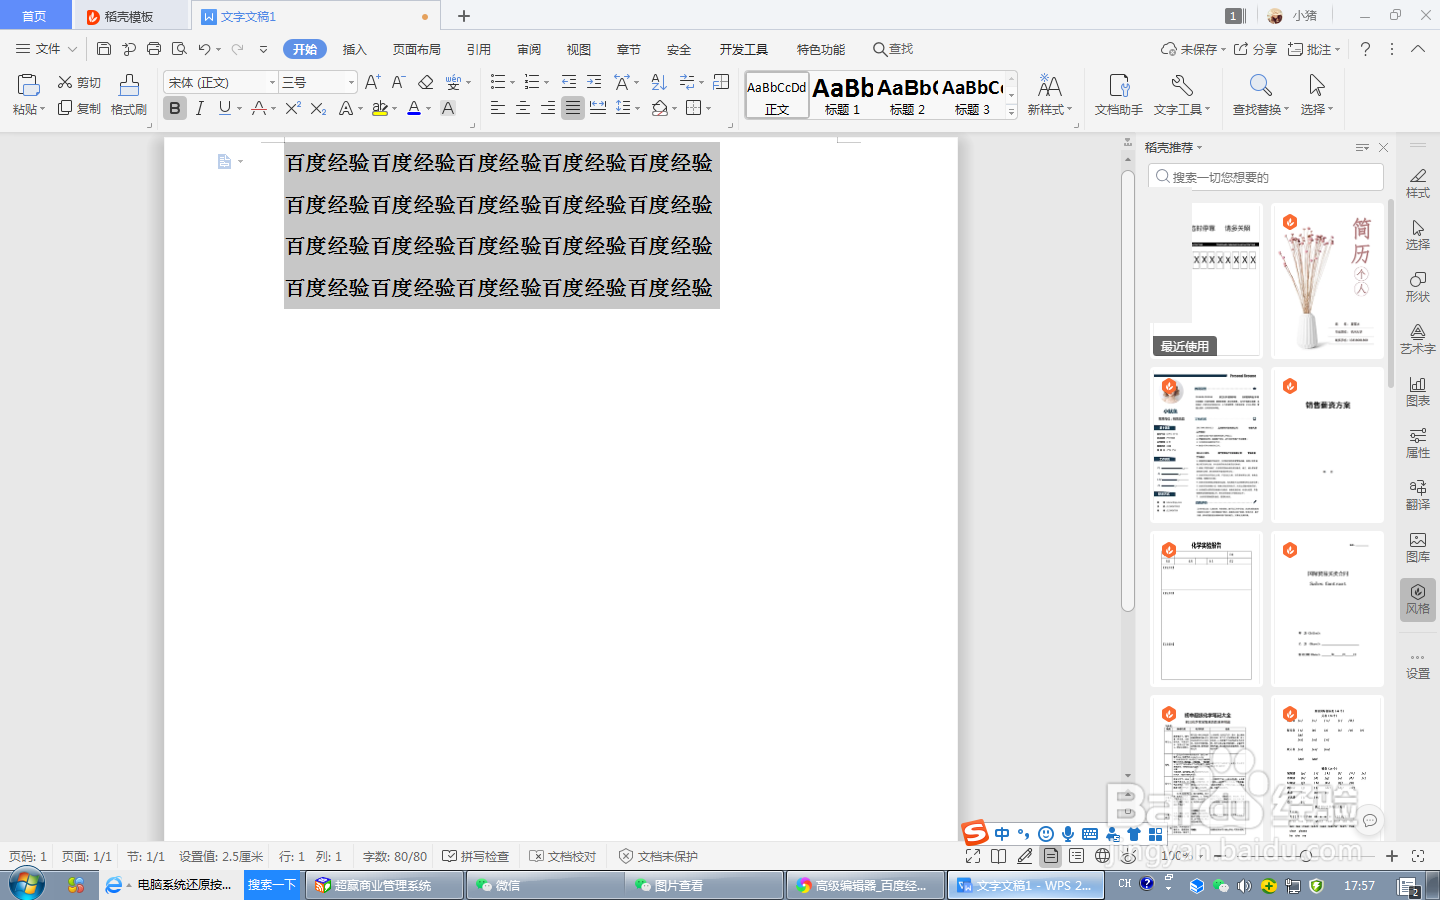The width and height of the screenshot is (1440, 900).
Task: Toggle superscript formatting
Action: 292,108
